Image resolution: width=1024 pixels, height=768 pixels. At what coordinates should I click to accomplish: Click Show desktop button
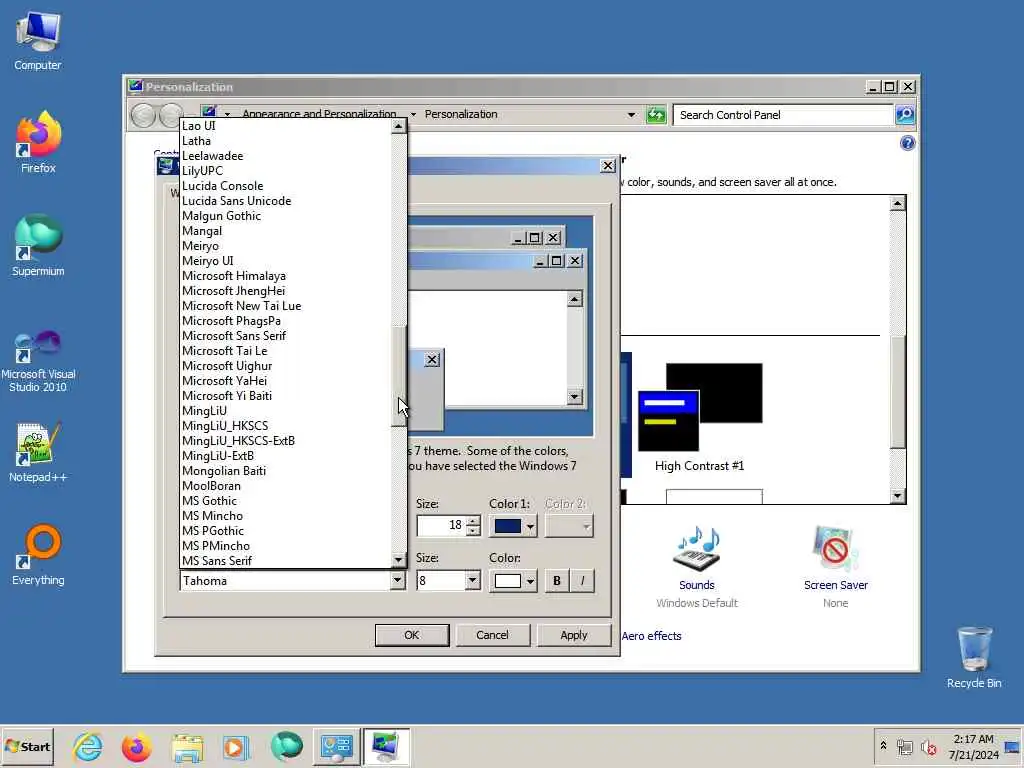[x=1012, y=746]
